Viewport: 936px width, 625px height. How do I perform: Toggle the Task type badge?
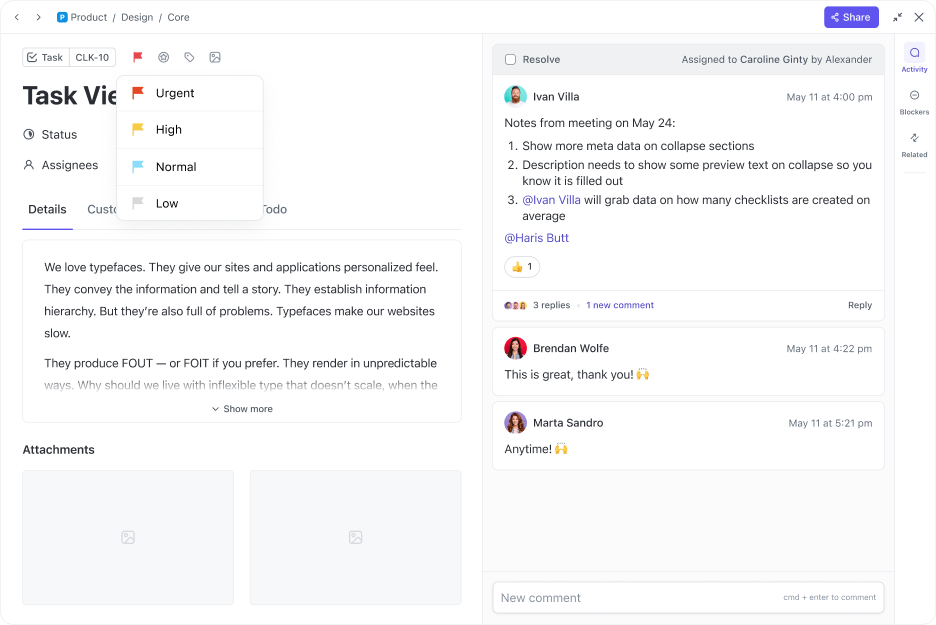click(x=44, y=57)
